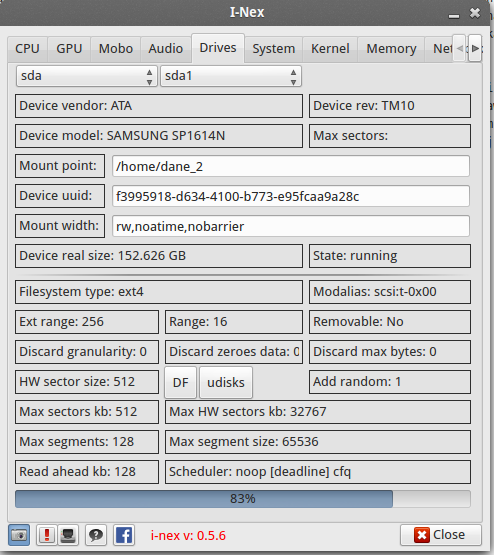Click the rw,noatime,nobarrier mount options field
The image size is (494, 555).
click(x=291, y=226)
